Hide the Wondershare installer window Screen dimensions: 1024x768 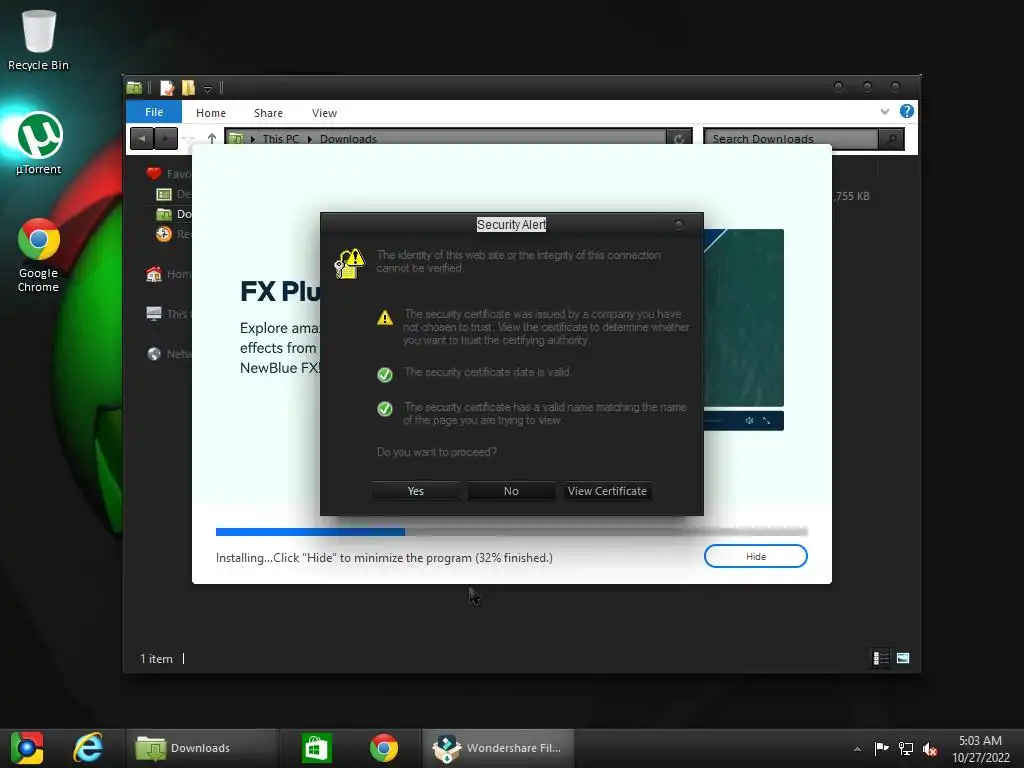coord(756,556)
